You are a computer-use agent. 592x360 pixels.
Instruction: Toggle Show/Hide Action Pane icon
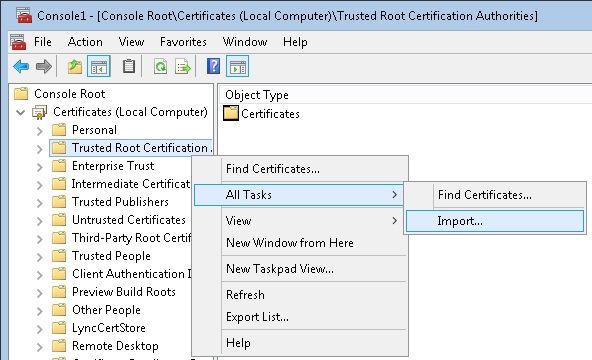237,67
